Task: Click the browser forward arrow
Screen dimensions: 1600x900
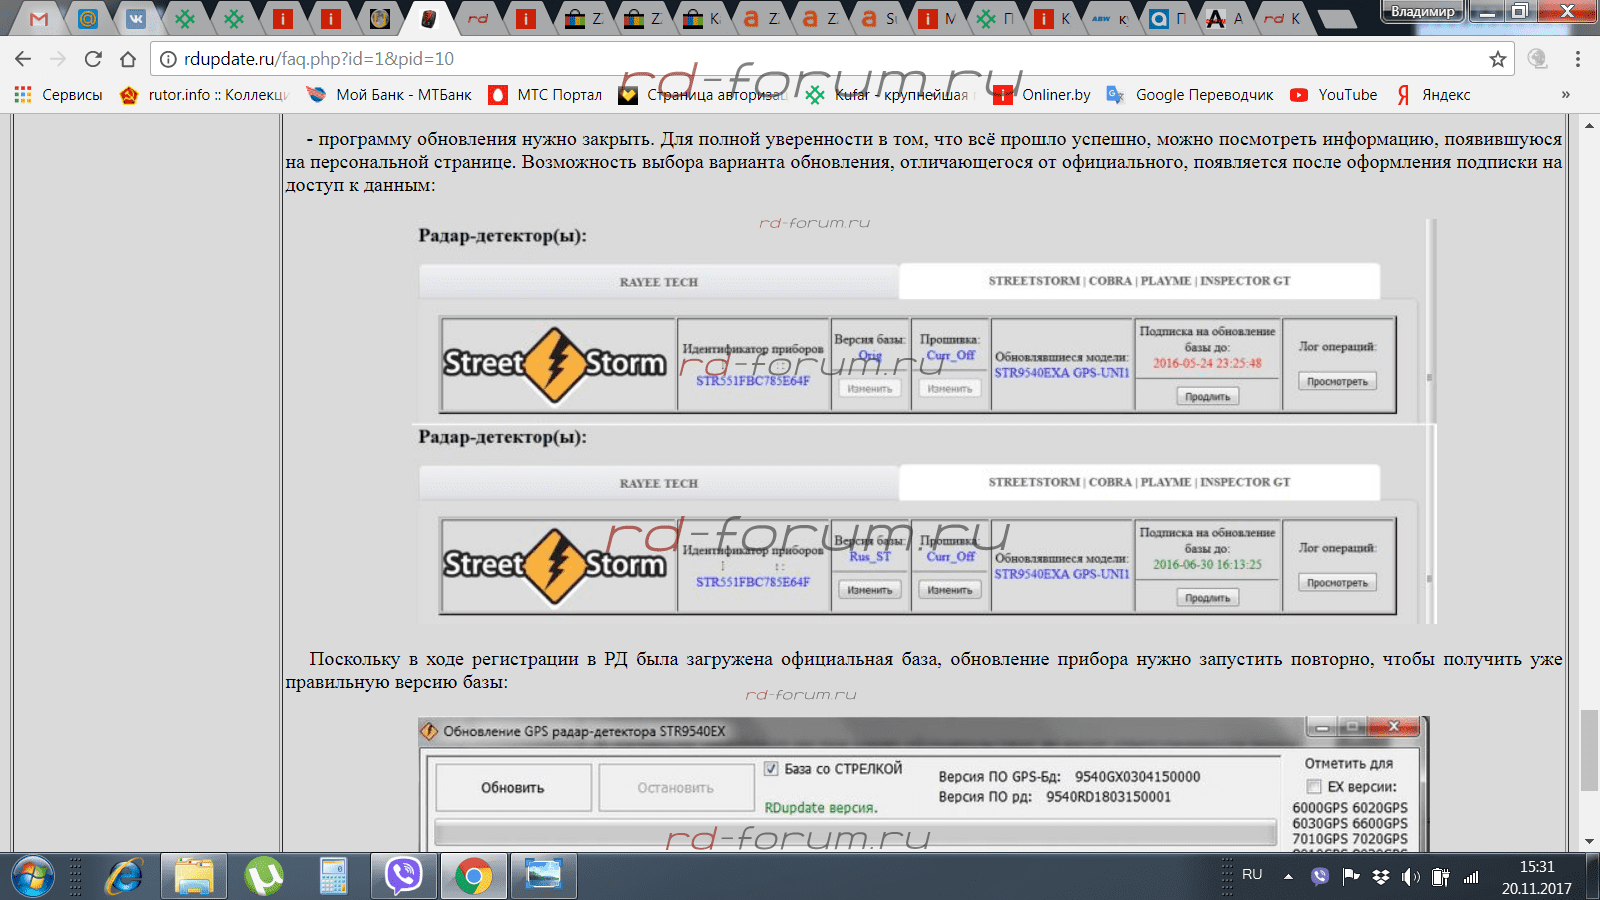Action: point(58,59)
